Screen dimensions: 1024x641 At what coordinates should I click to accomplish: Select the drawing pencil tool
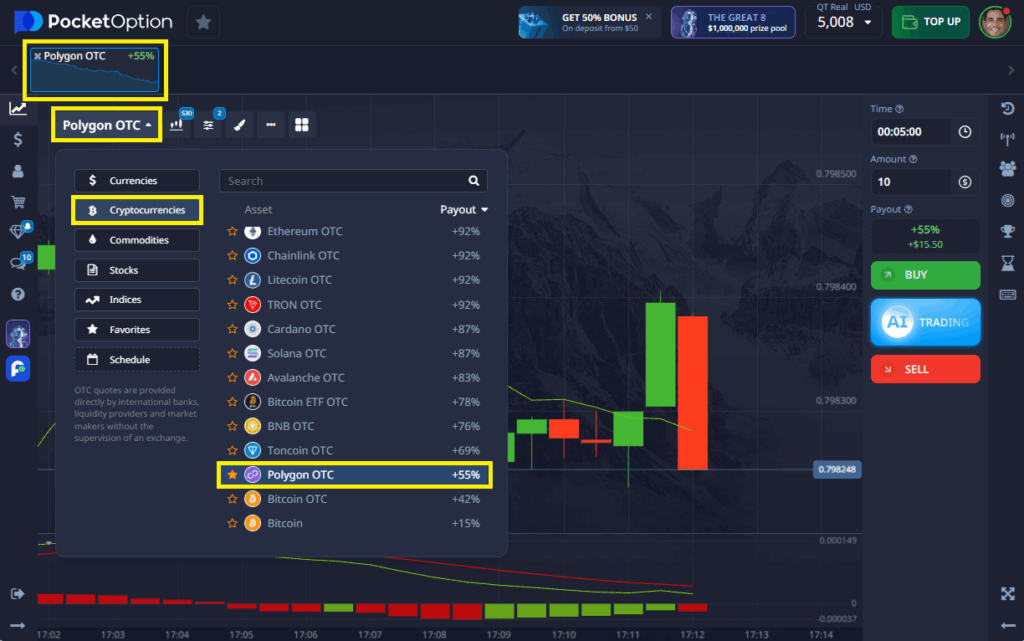(x=238, y=124)
